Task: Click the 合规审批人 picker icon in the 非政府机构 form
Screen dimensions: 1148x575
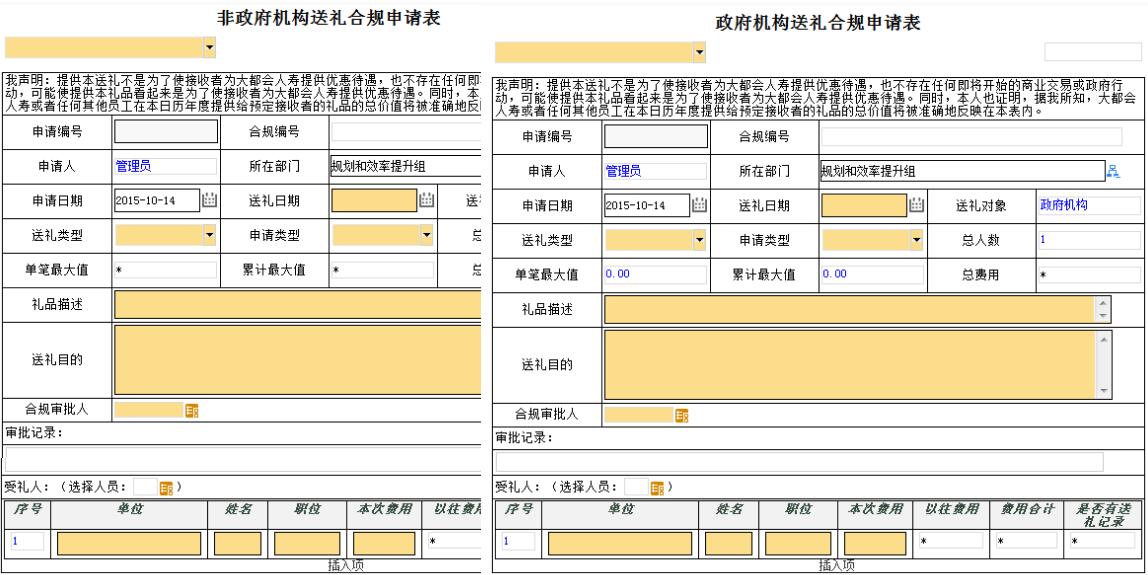Action: [192, 410]
